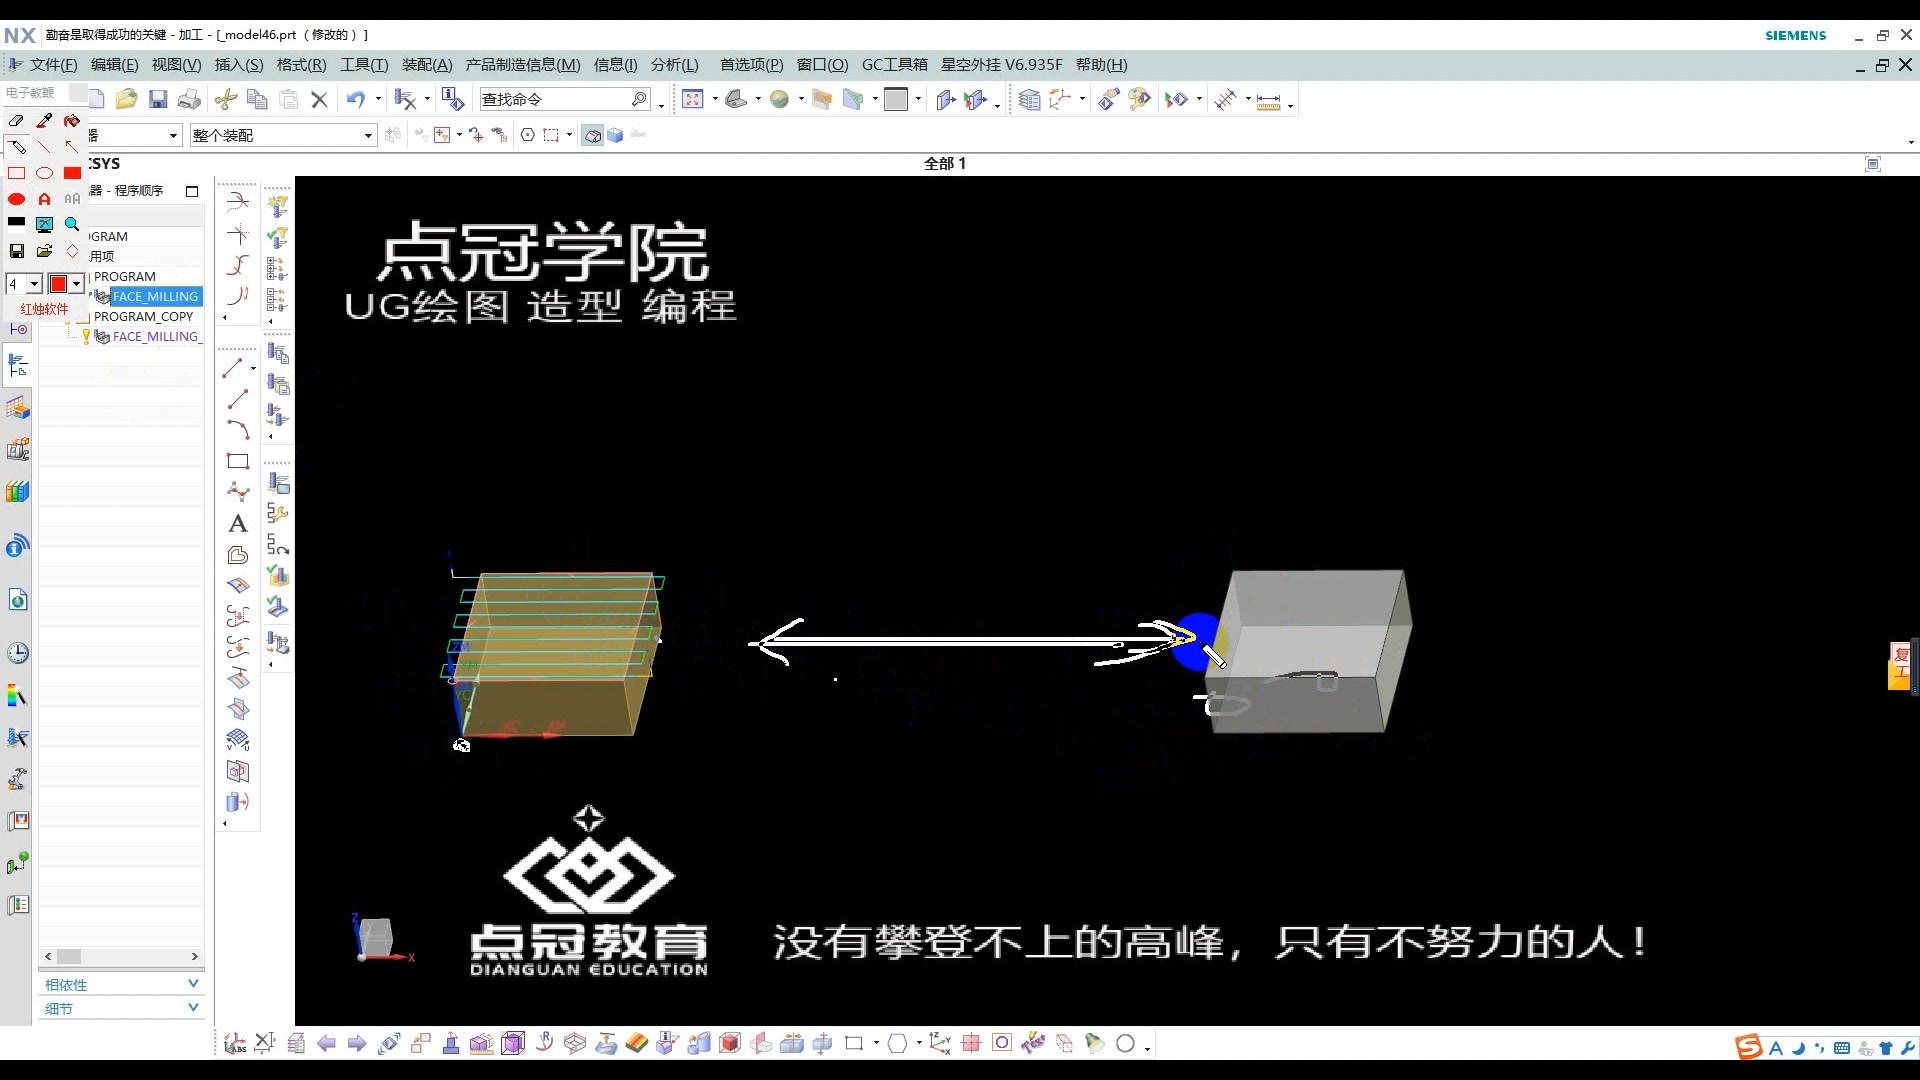Open the 插入(S) menu

pyautogui.click(x=239, y=64)
